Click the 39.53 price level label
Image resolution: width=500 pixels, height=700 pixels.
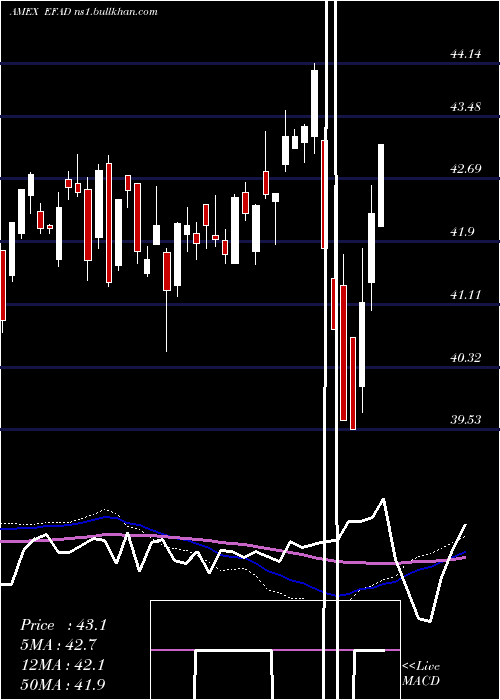point(466,420)
